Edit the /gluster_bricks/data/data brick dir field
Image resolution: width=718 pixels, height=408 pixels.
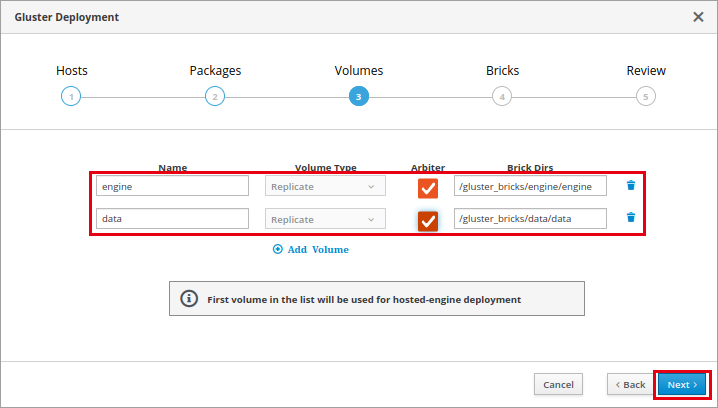[x=530, y=219]
